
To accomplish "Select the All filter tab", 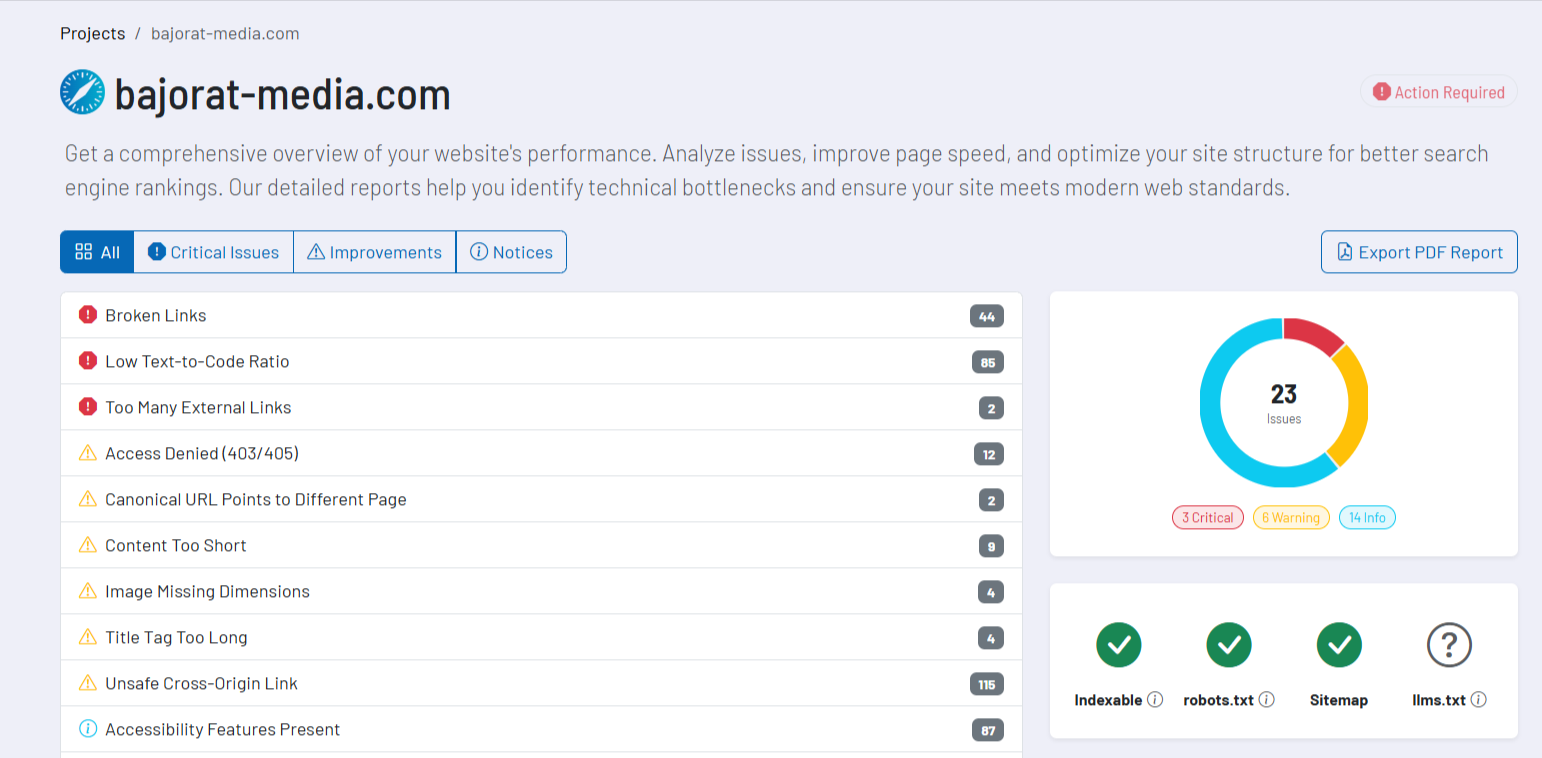I will pyautogui.click(x=97, y=252).
